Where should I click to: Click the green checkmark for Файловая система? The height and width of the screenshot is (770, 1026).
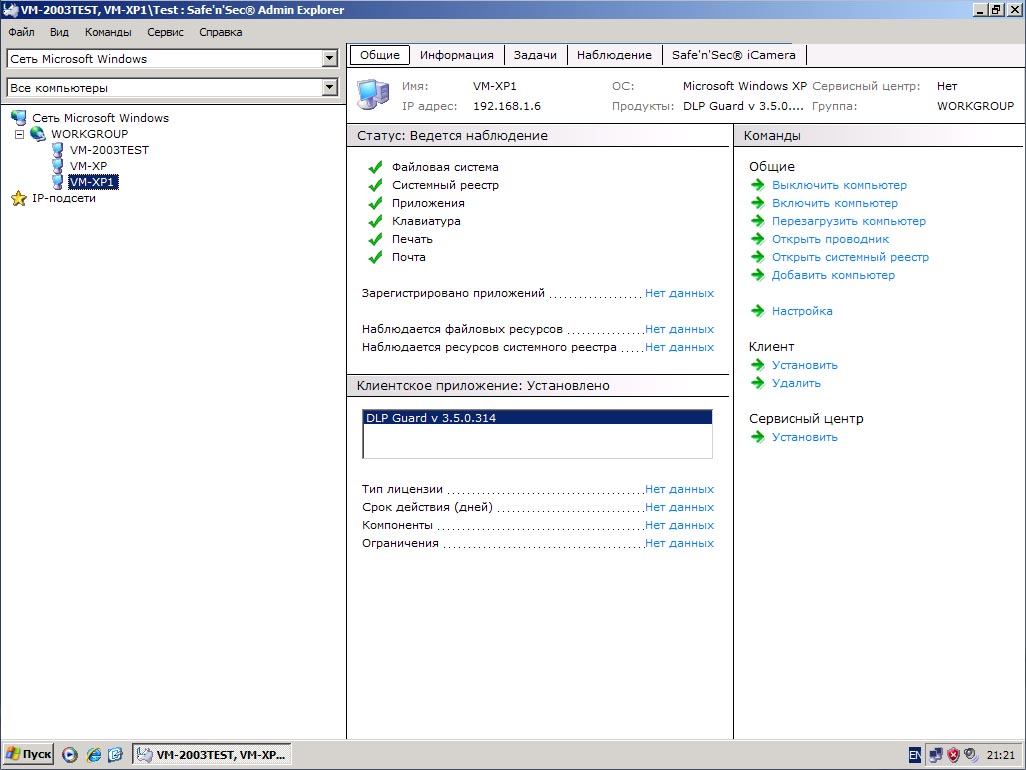(375, 167)
